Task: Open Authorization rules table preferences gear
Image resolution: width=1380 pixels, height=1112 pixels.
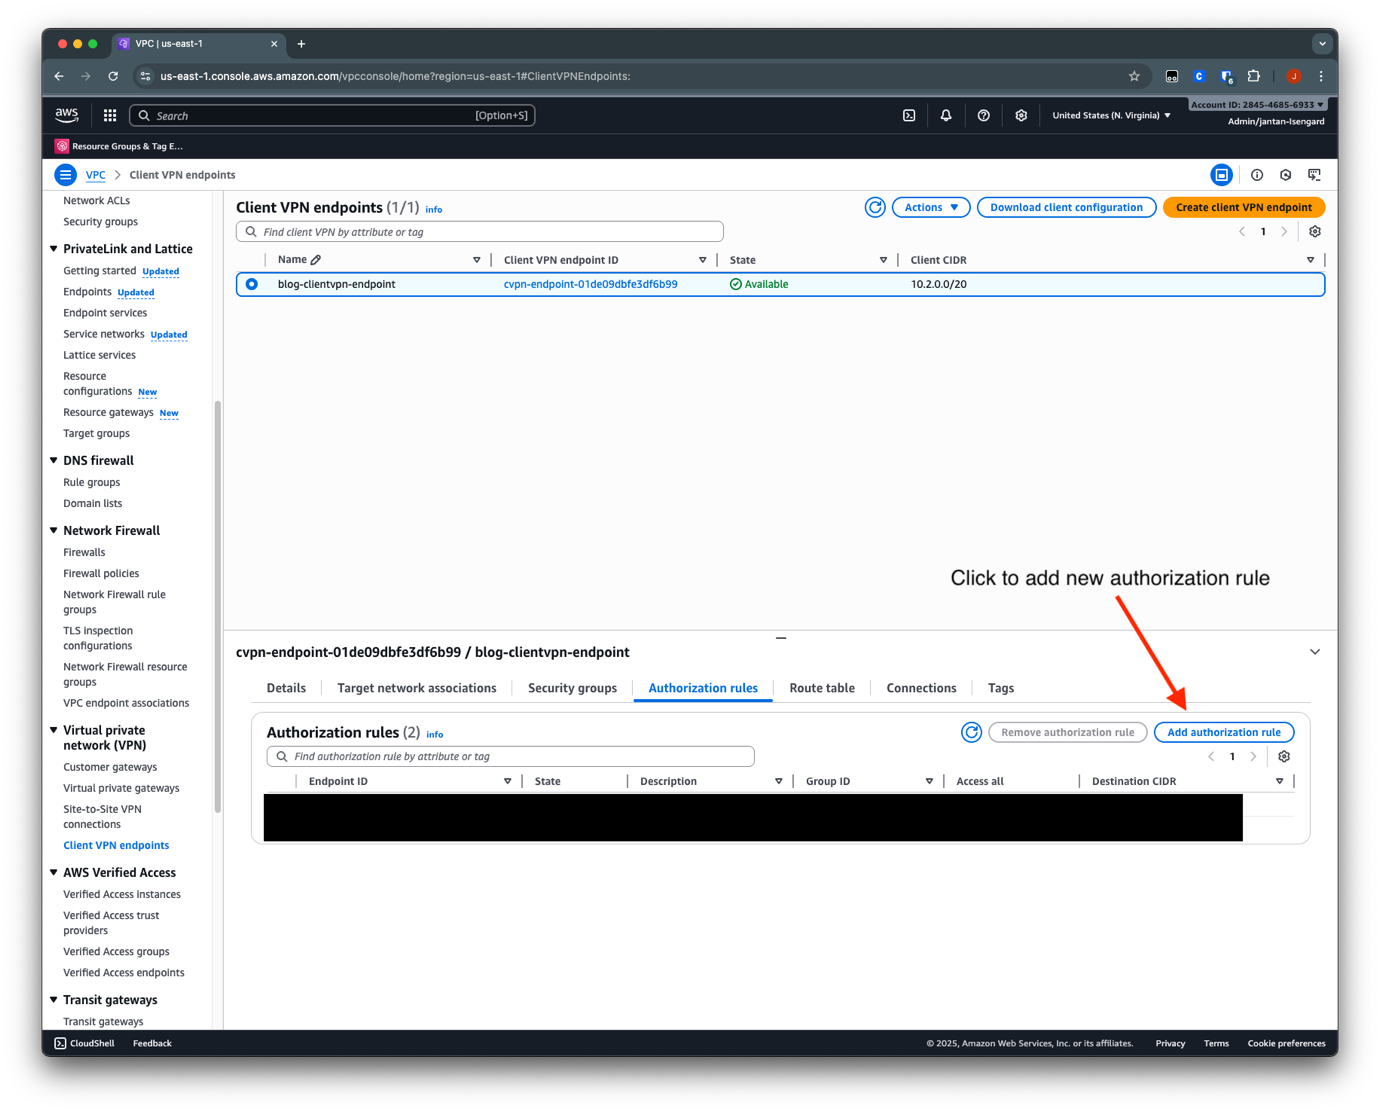Action: pyautogui.click(x=1284, y=757)
